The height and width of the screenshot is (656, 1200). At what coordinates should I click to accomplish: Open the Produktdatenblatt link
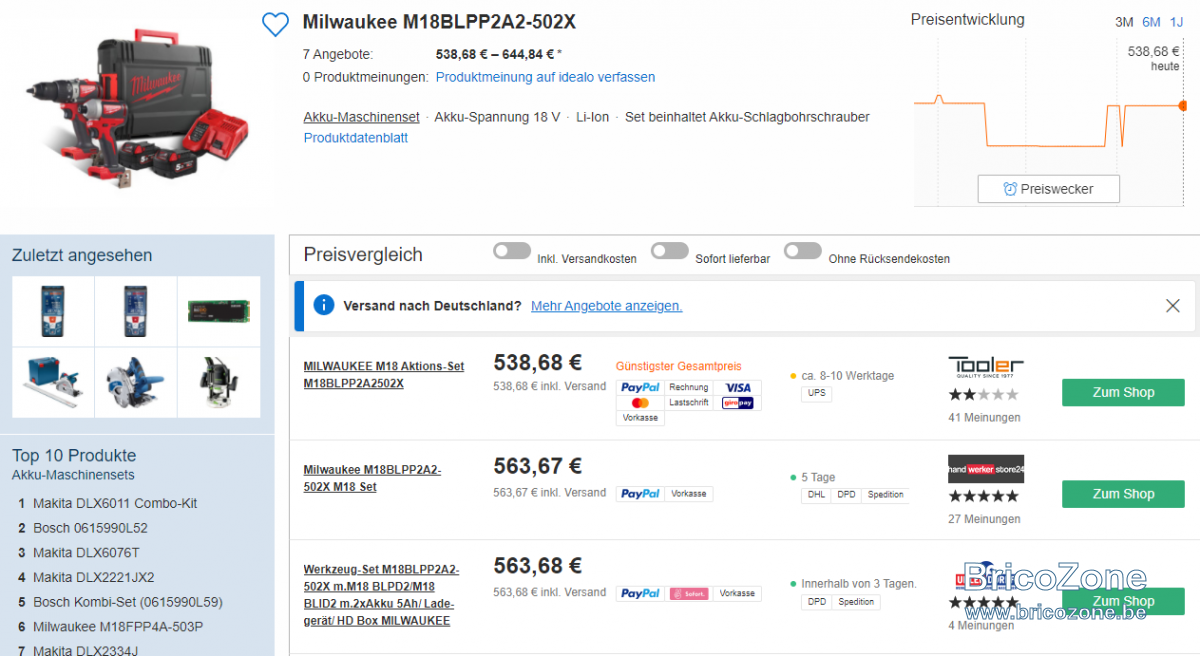[356, 138]
